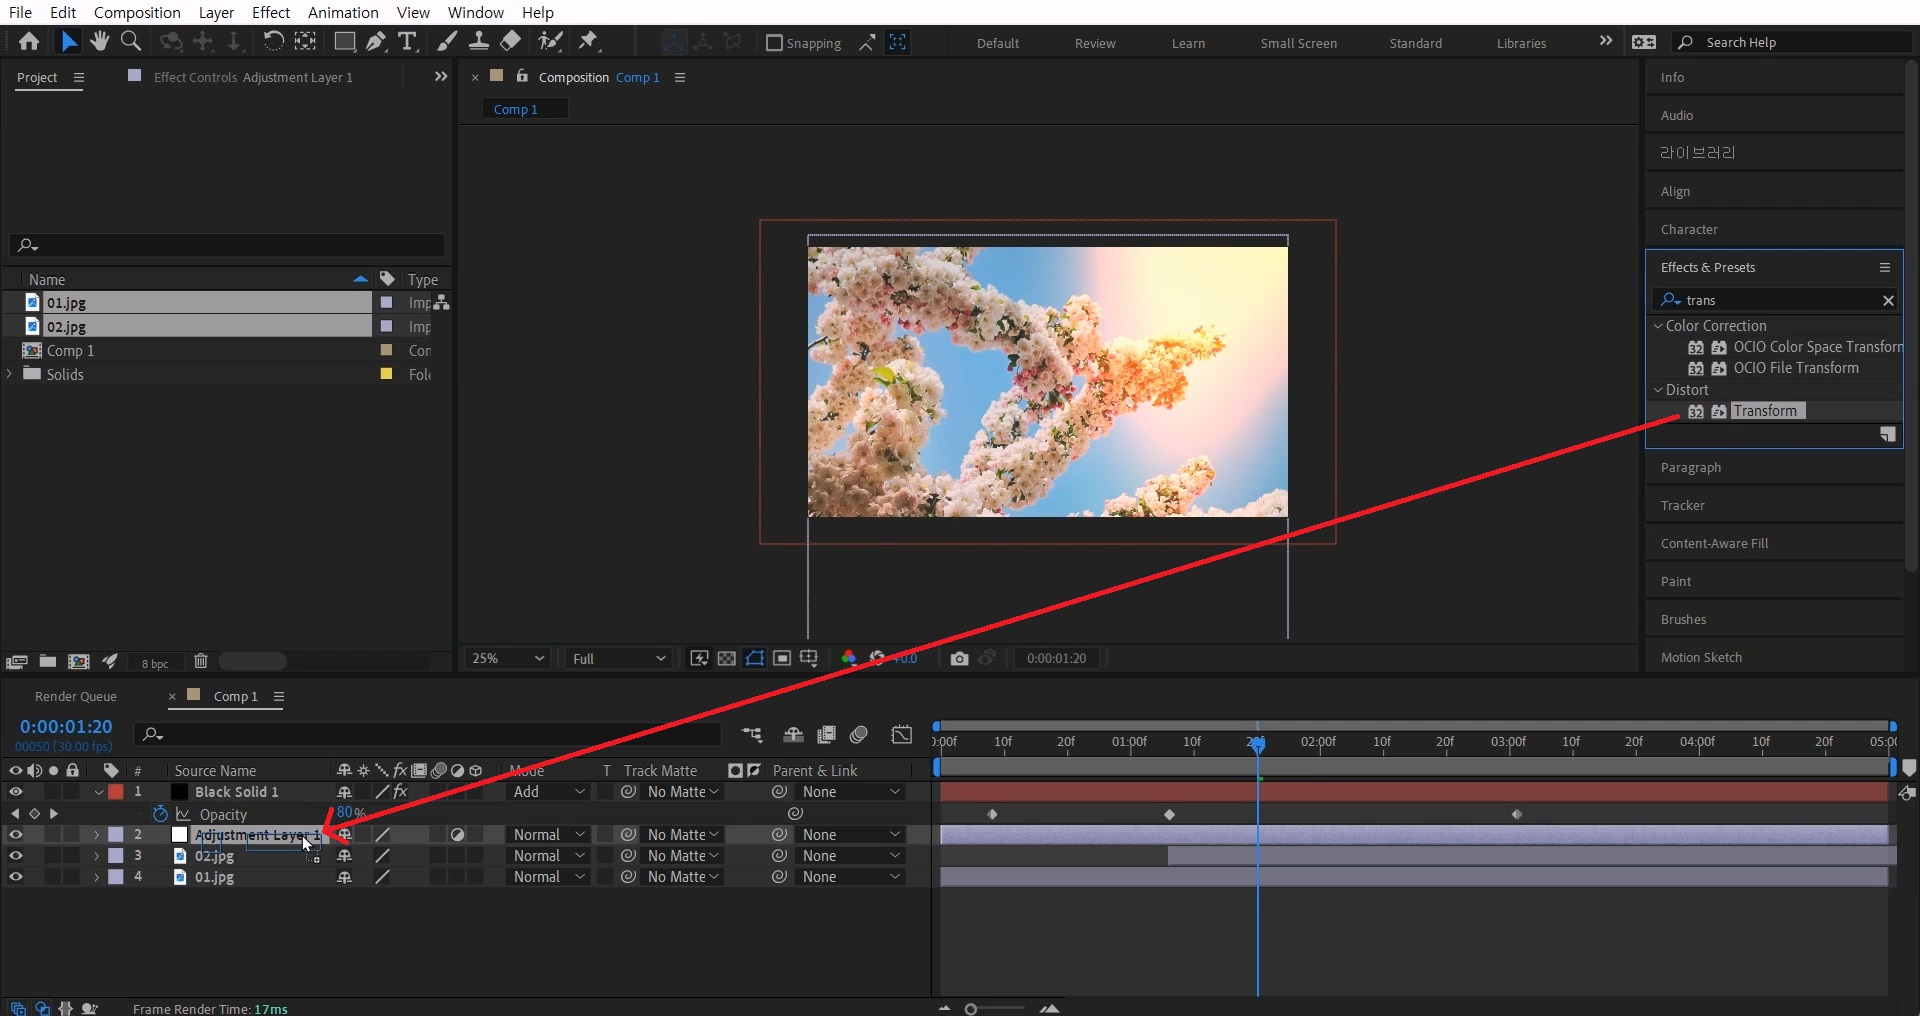Open the Layer menu
The width and height of the screenshot is (1920, 1016).
[x=216, y=12]
